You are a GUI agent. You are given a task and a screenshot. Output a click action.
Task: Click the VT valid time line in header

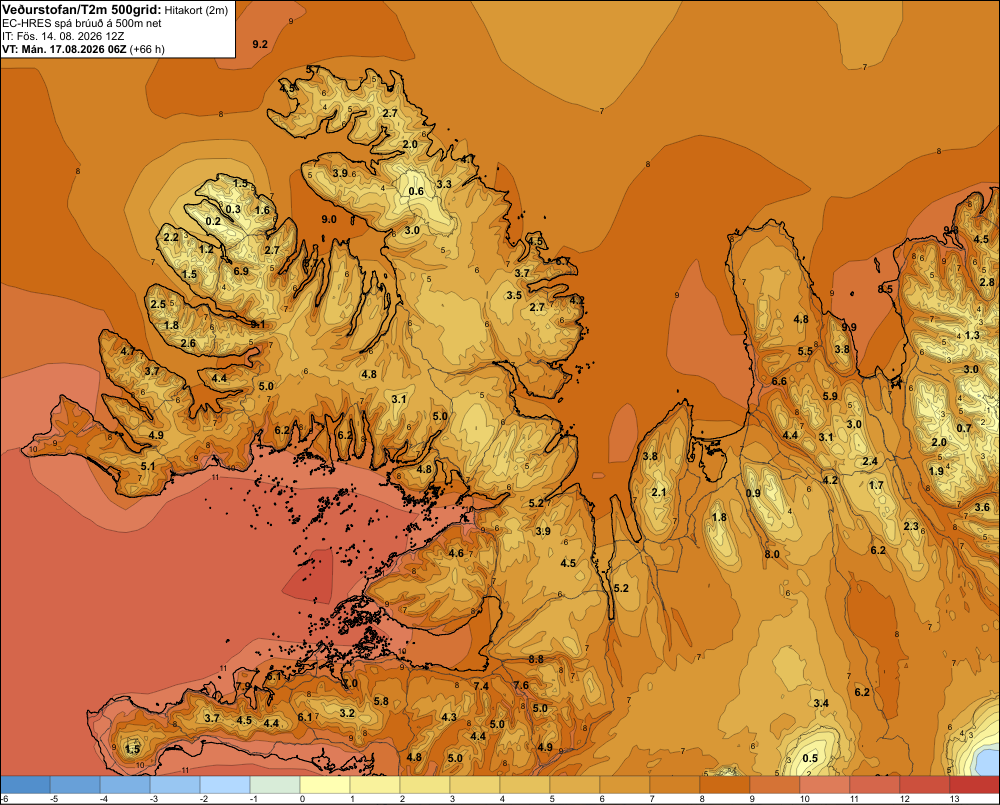[x=83, y=49]
